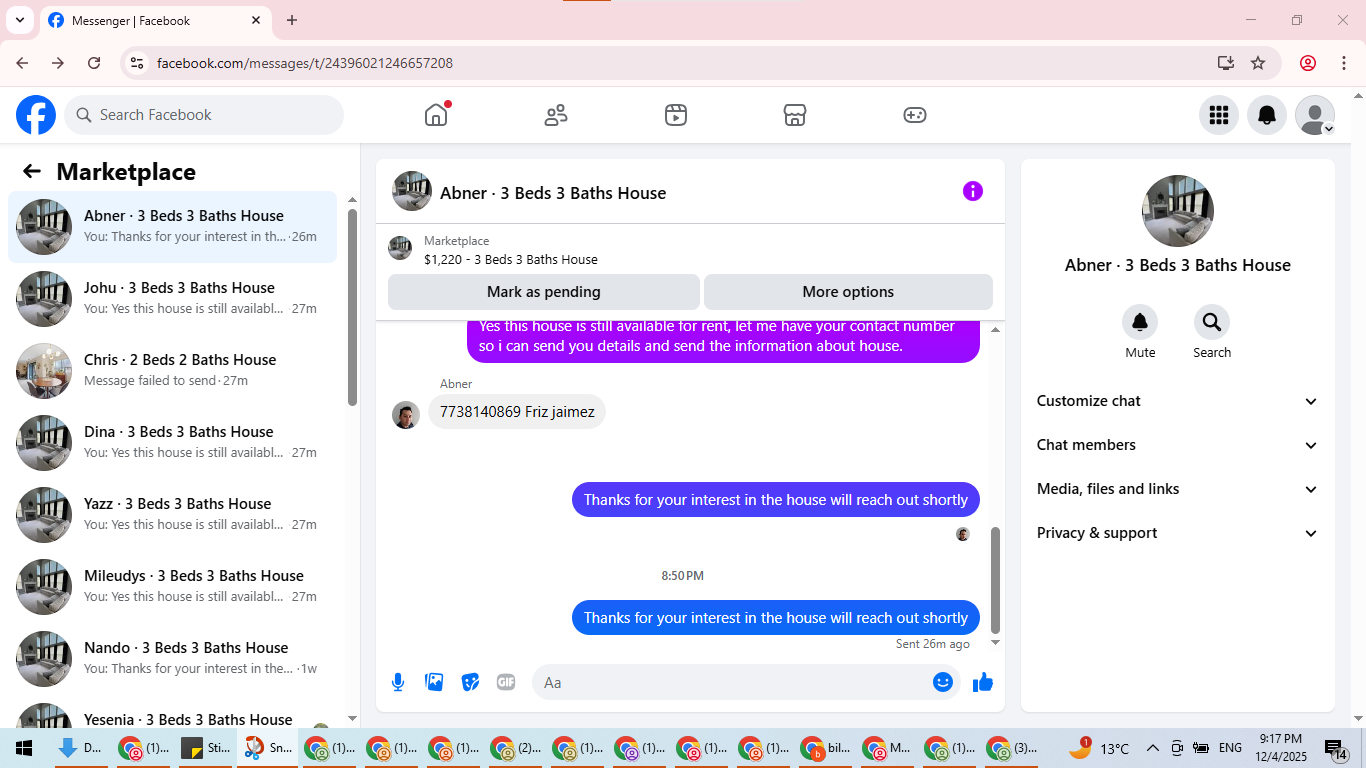1366x768 pixels.
Task: Open the account profile avatar menu
Action: (x=1315, y=115)
